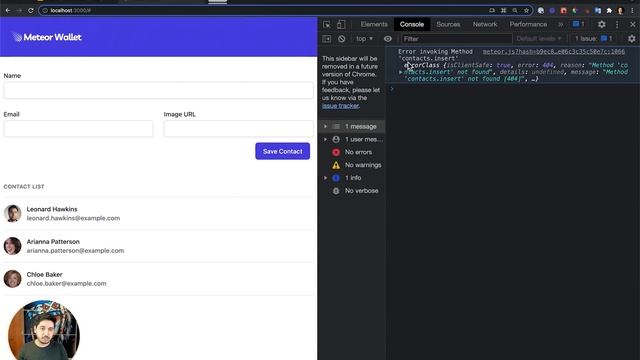Reload the page
Viewport: 640px width, 360px height.
[x=31, y=10]
